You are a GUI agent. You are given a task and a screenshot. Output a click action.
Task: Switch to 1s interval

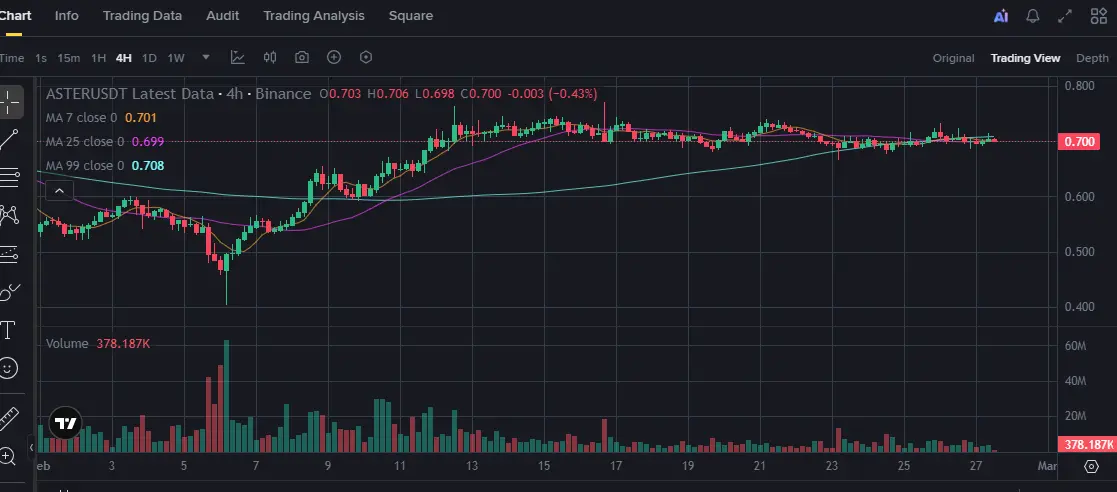point(41,58)
